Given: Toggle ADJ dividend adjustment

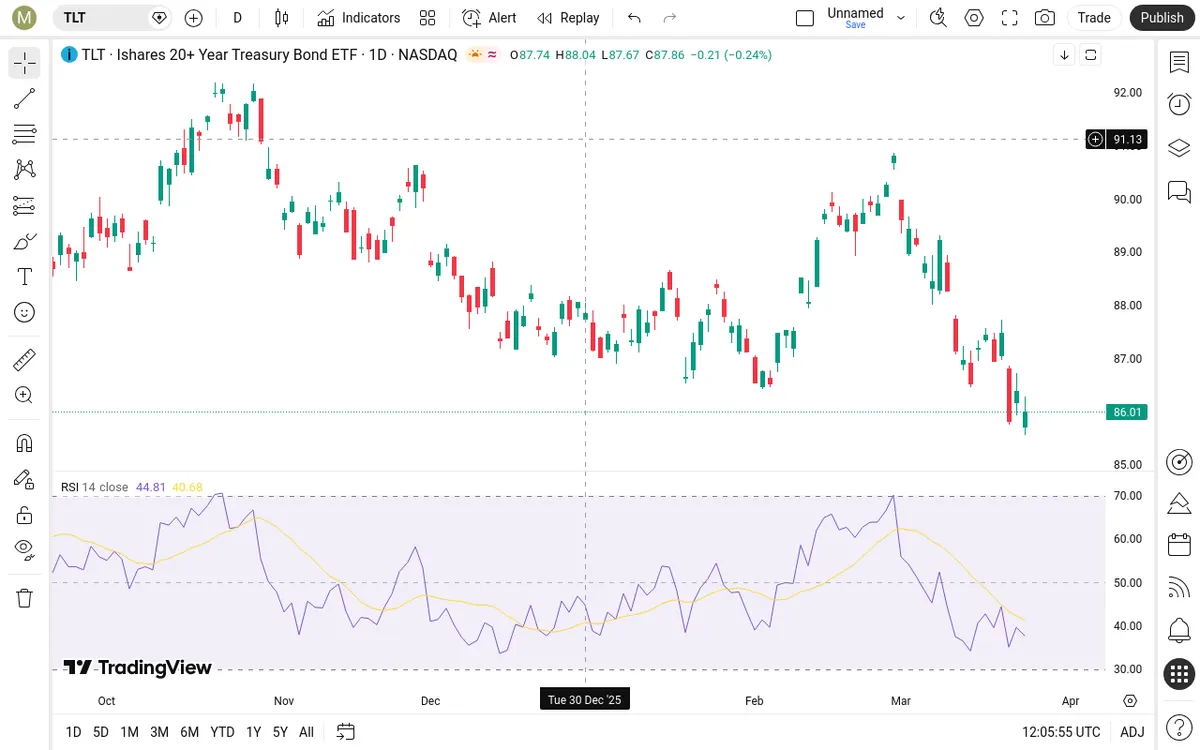Looking at the screenshot, I should (x=1132, y=732).
